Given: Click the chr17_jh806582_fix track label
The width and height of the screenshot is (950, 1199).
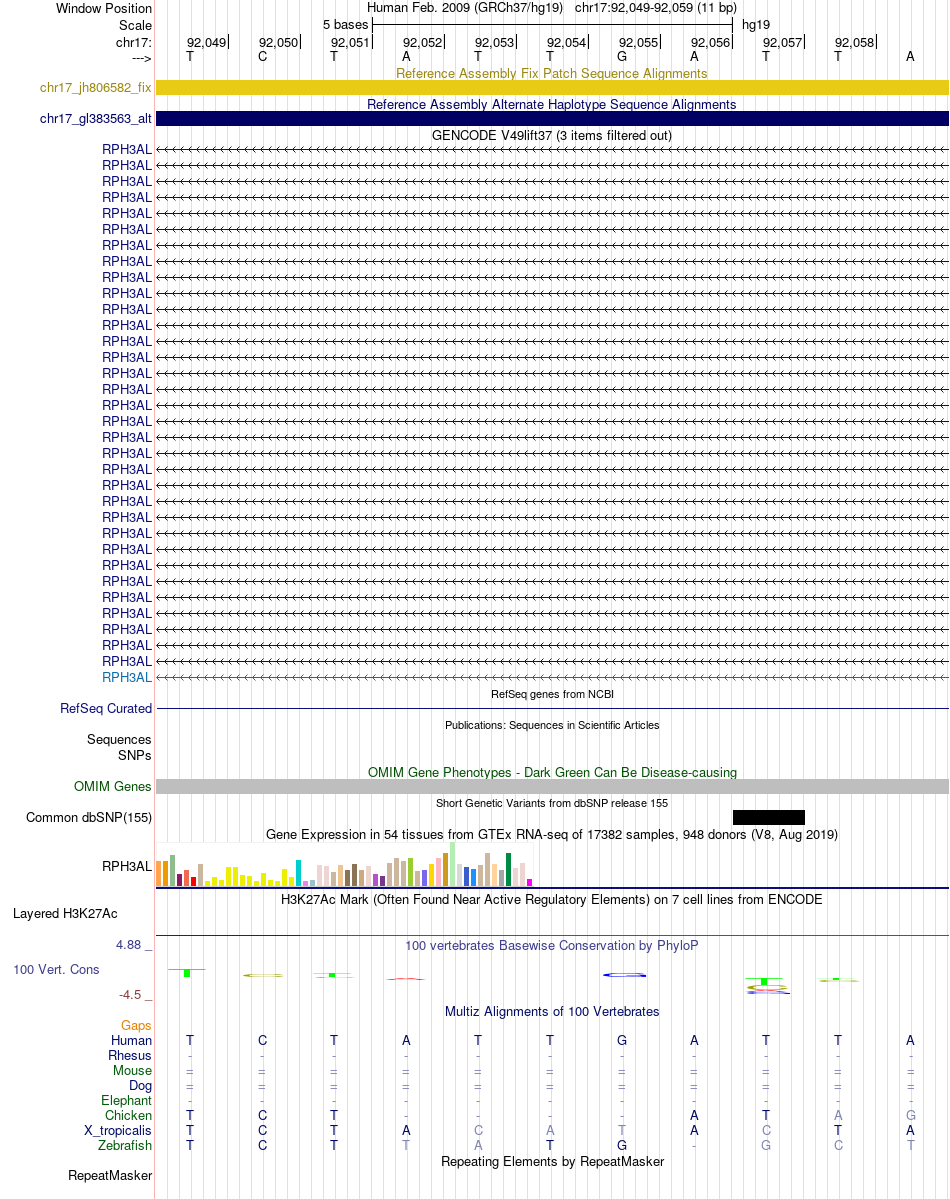Looking at the screenshot, I should [96, 88].
